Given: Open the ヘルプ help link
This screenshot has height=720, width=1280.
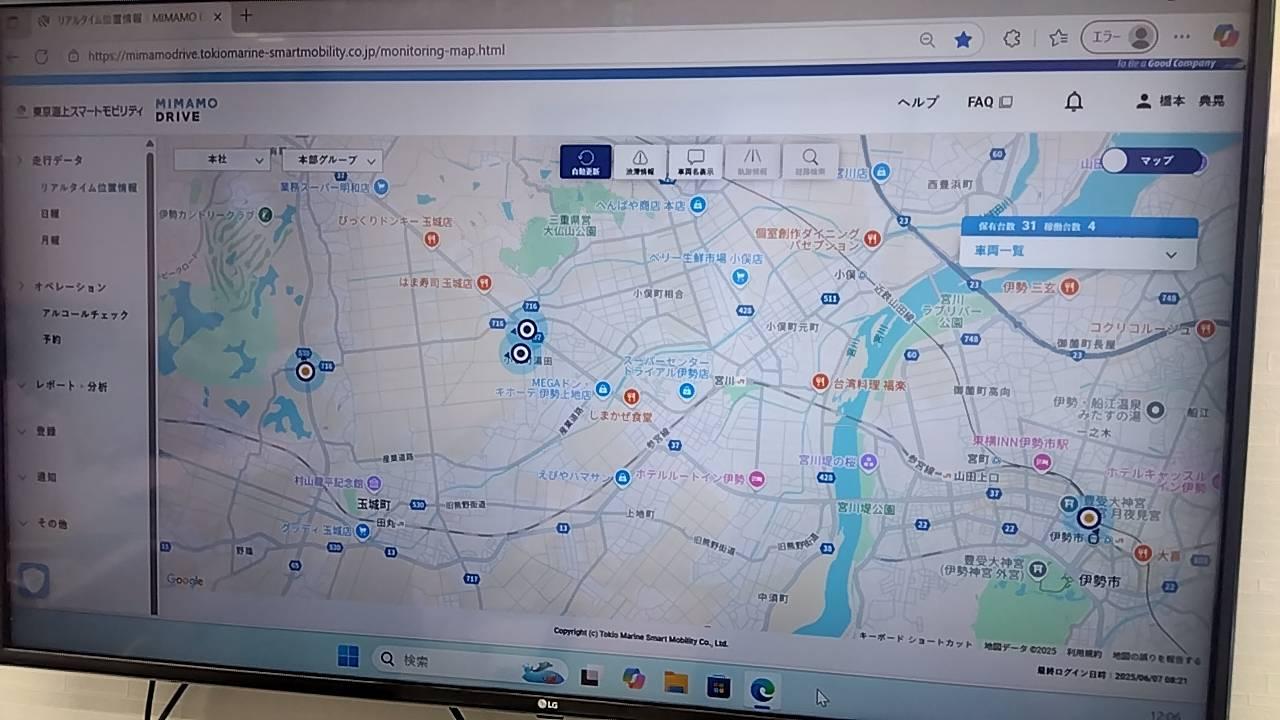Looking at the screenshot, I should (917, 102).
